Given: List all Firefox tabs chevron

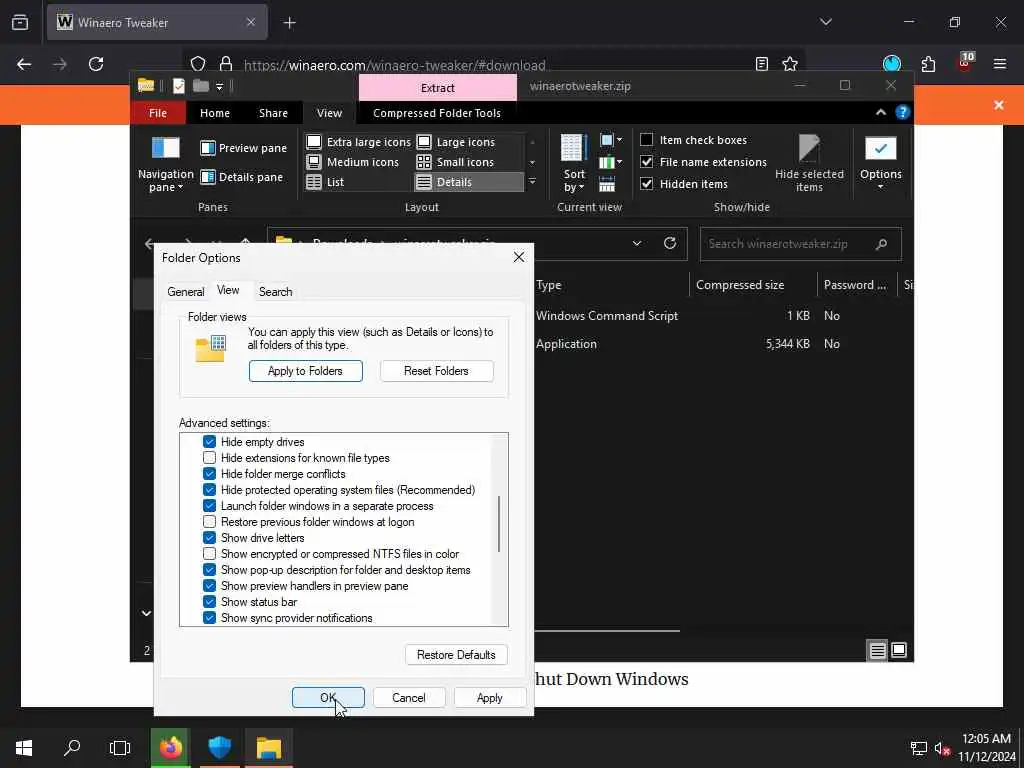Looking at the screenshot, I should [825, 22].
